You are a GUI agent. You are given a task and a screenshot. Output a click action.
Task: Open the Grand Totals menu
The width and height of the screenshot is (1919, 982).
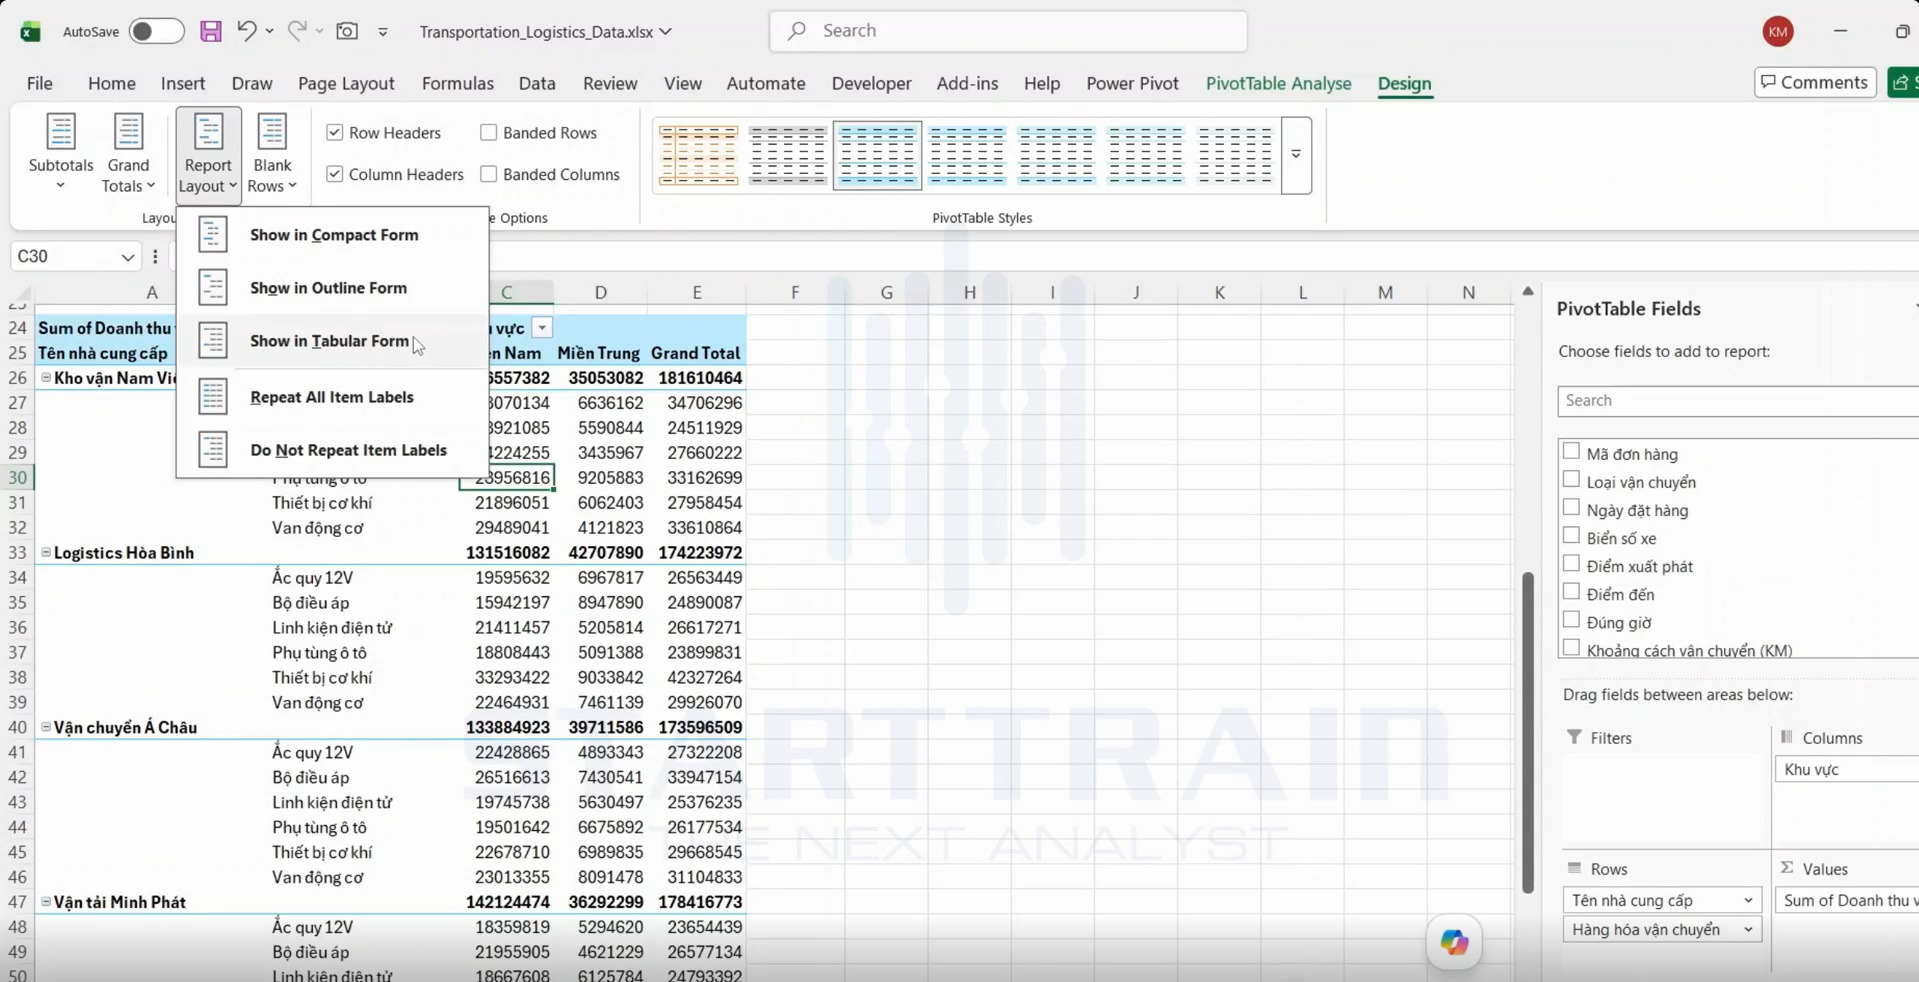click(x=128, y=153)
